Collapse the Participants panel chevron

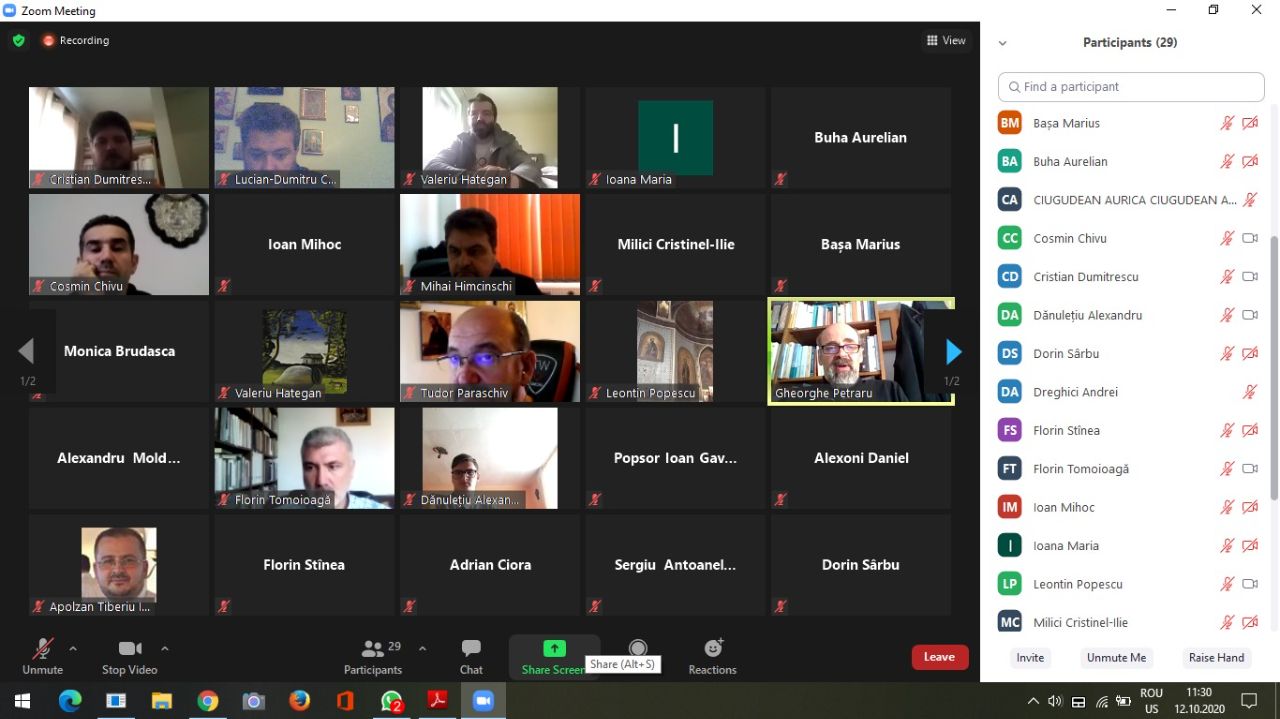point(1002,43)
